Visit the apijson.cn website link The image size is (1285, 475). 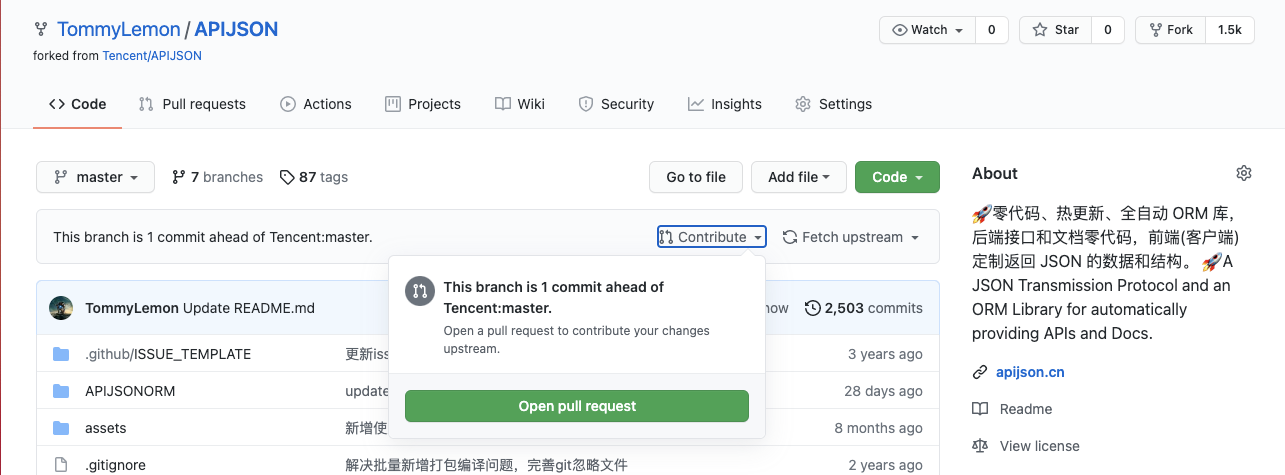[1030, 372]
